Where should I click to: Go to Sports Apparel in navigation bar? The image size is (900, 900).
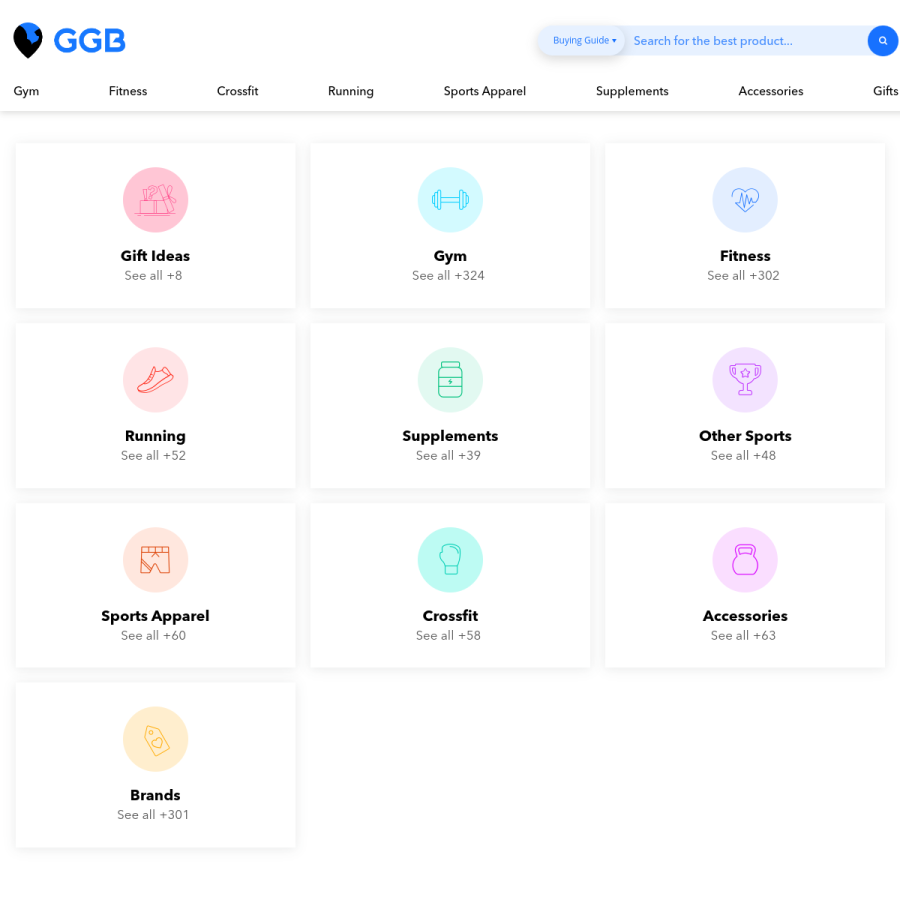485,91
